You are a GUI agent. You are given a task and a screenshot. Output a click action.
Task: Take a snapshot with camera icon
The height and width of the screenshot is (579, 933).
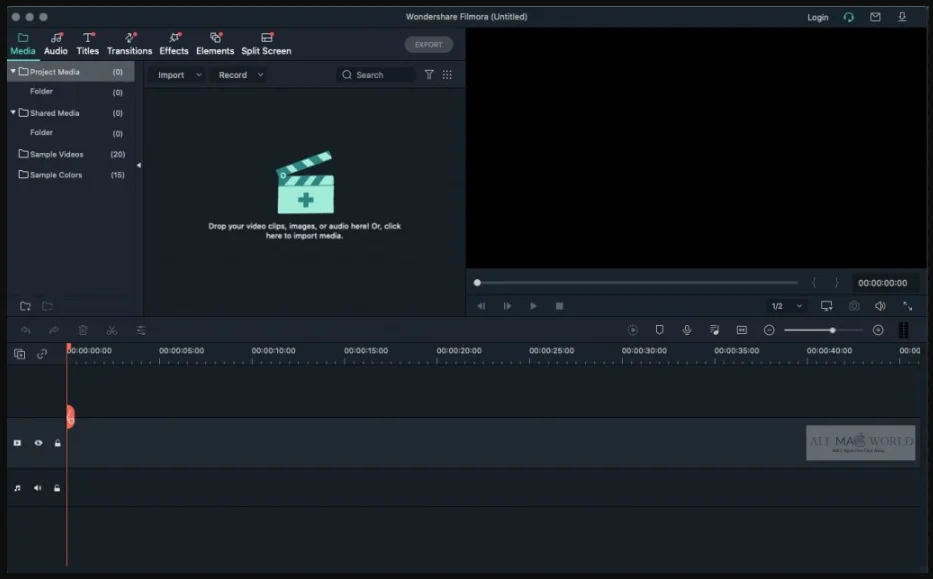[x=854, y=306]
